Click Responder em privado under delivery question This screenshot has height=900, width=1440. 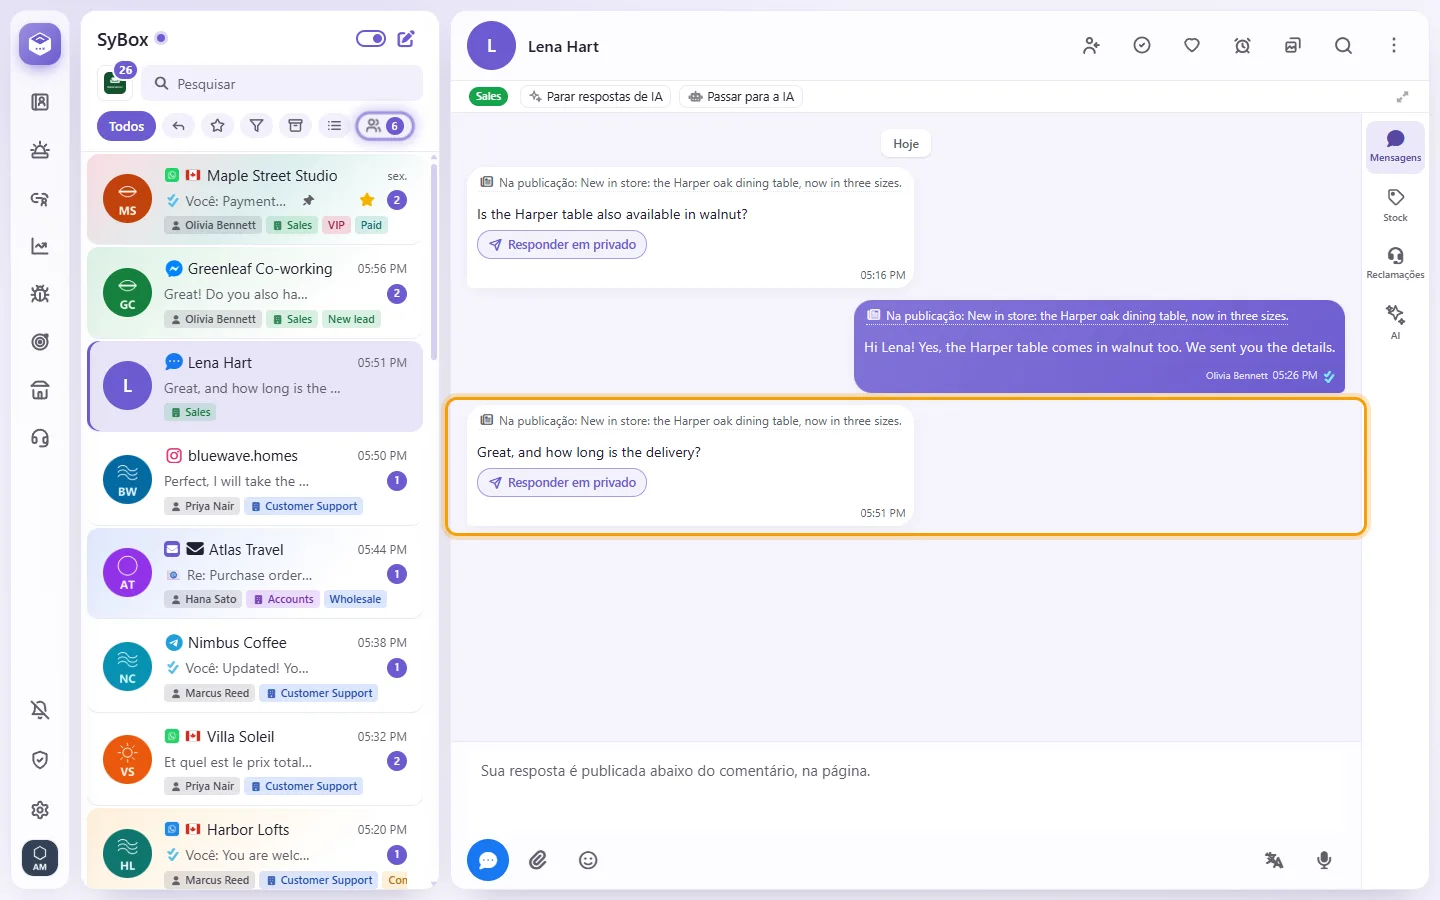coord(562,483)
